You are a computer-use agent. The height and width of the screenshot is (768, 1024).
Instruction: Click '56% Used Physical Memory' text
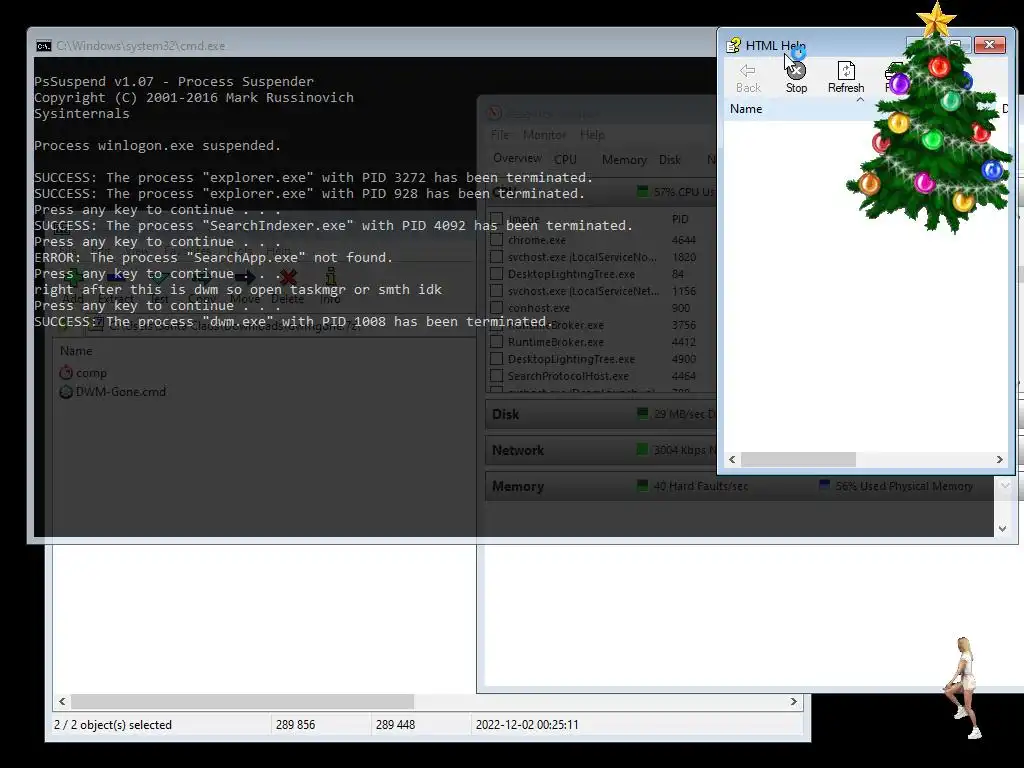[x=904, y=486]
